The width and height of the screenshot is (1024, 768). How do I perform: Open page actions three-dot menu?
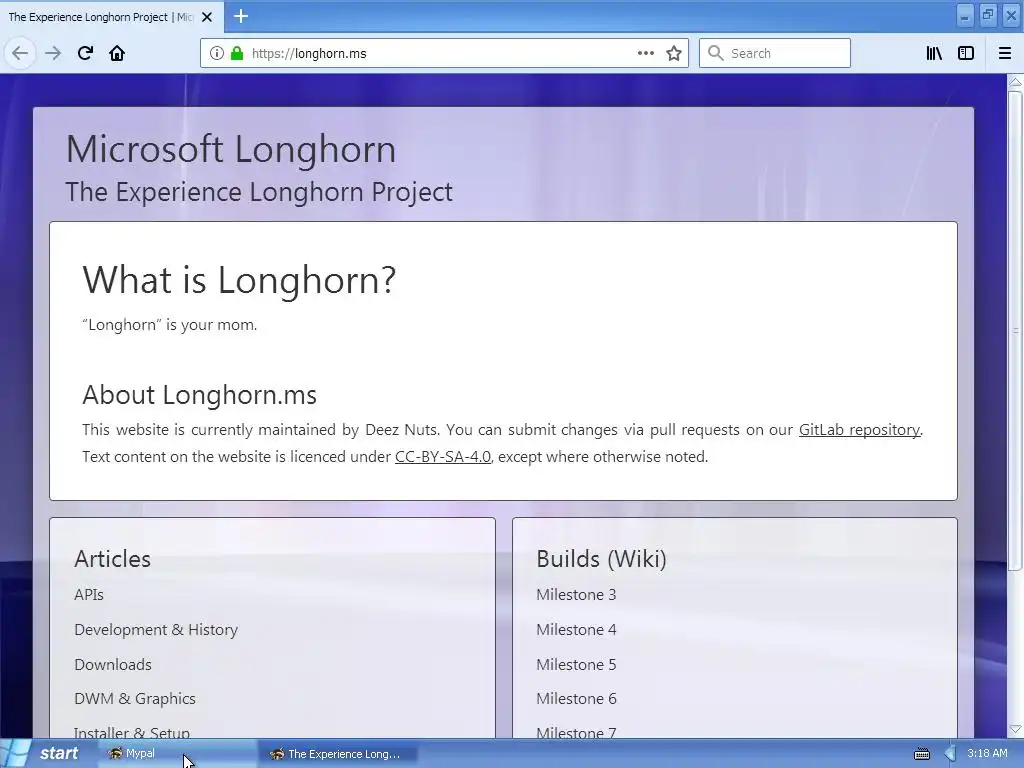646,53
